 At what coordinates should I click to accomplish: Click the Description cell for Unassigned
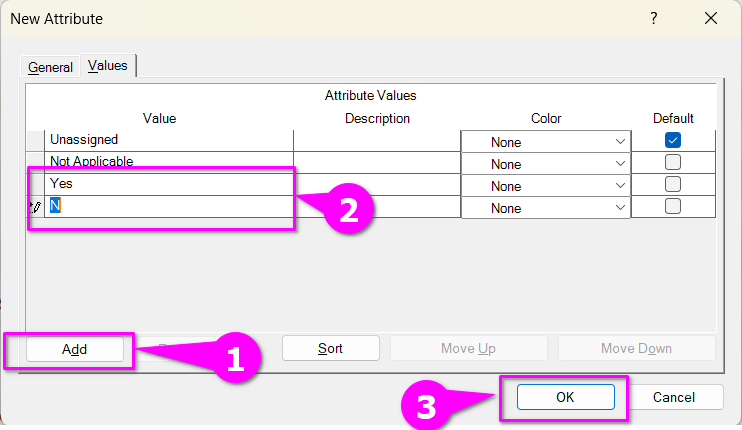point(376,141)
